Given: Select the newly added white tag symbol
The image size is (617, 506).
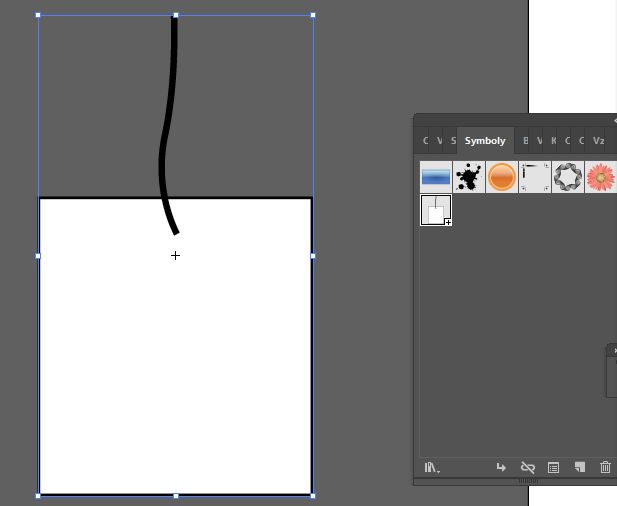Looking at the screenshot, I should coord(436,210).
